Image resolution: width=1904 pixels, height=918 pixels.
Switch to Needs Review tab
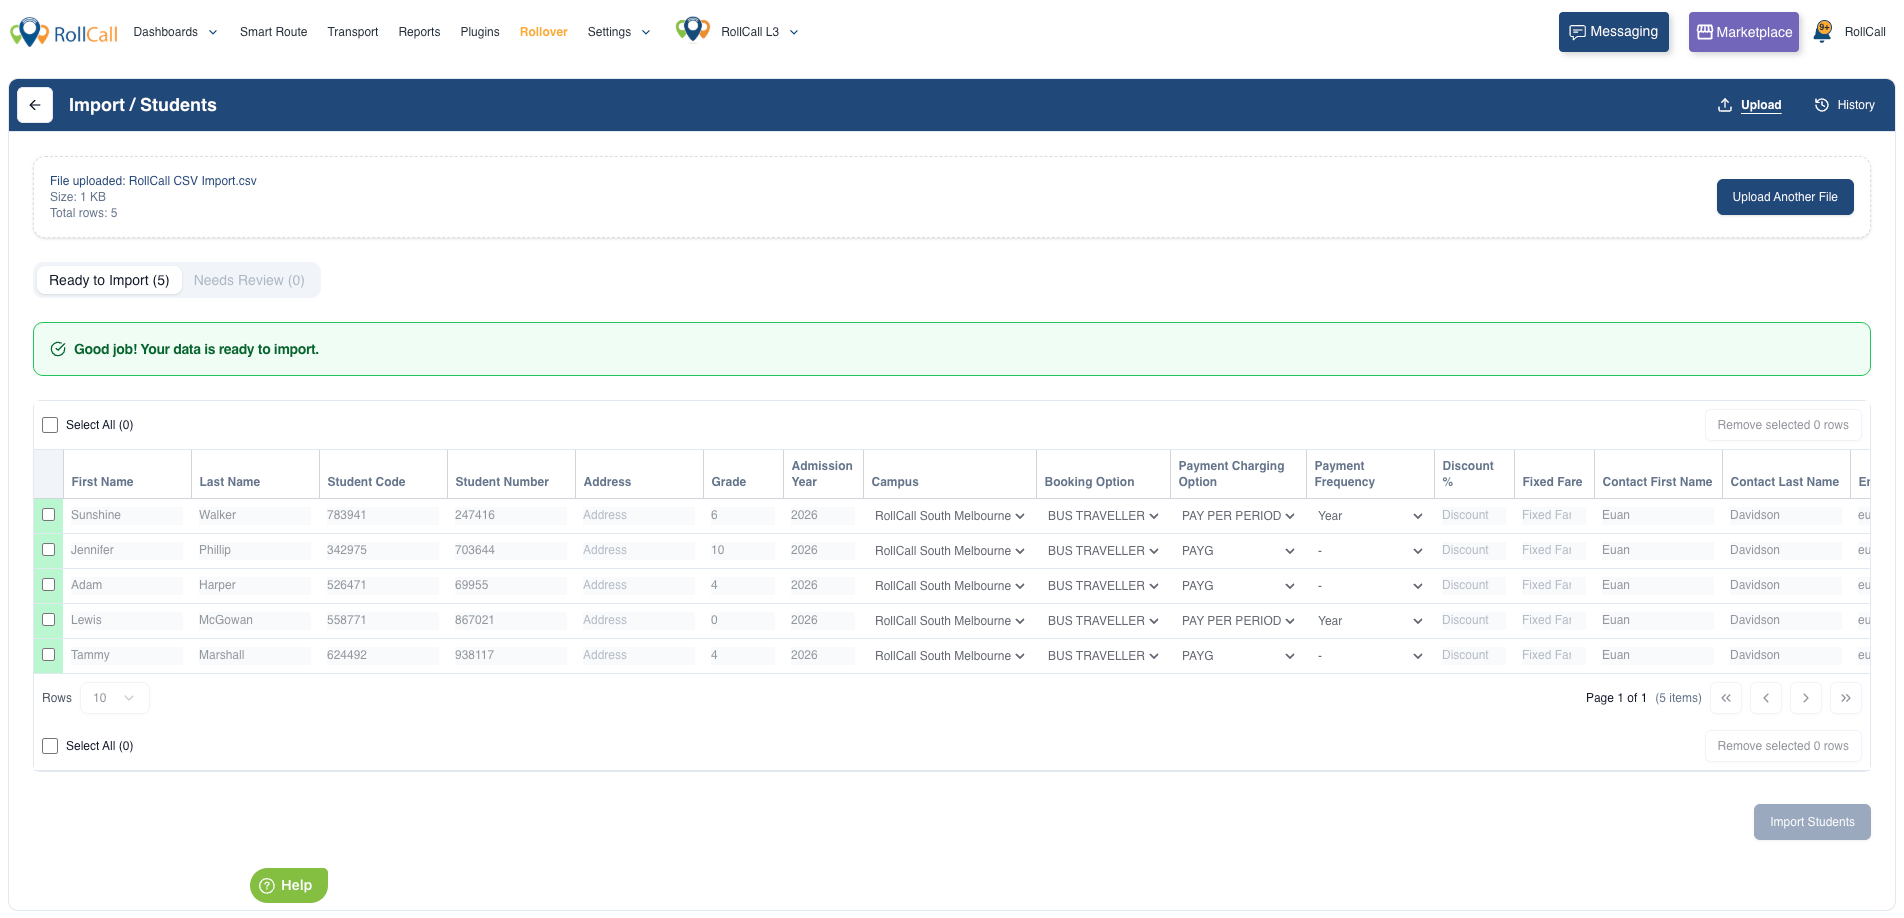249,280
